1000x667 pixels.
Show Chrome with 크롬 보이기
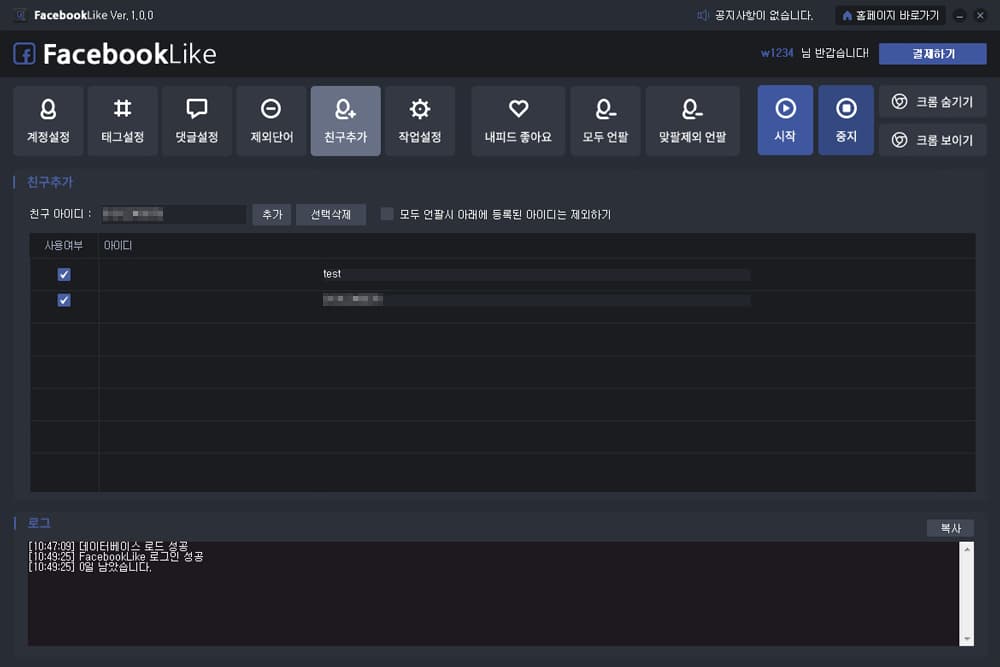pos(932,140)
